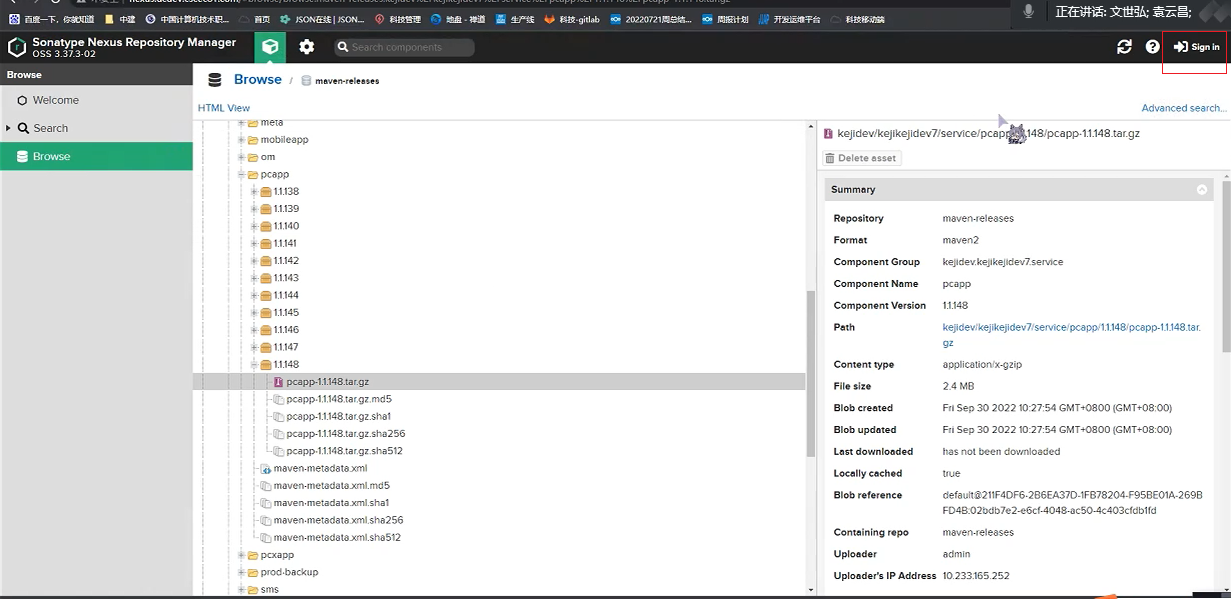Click the Sign in button
1231x599 pixels.
tap(1196, 47)
